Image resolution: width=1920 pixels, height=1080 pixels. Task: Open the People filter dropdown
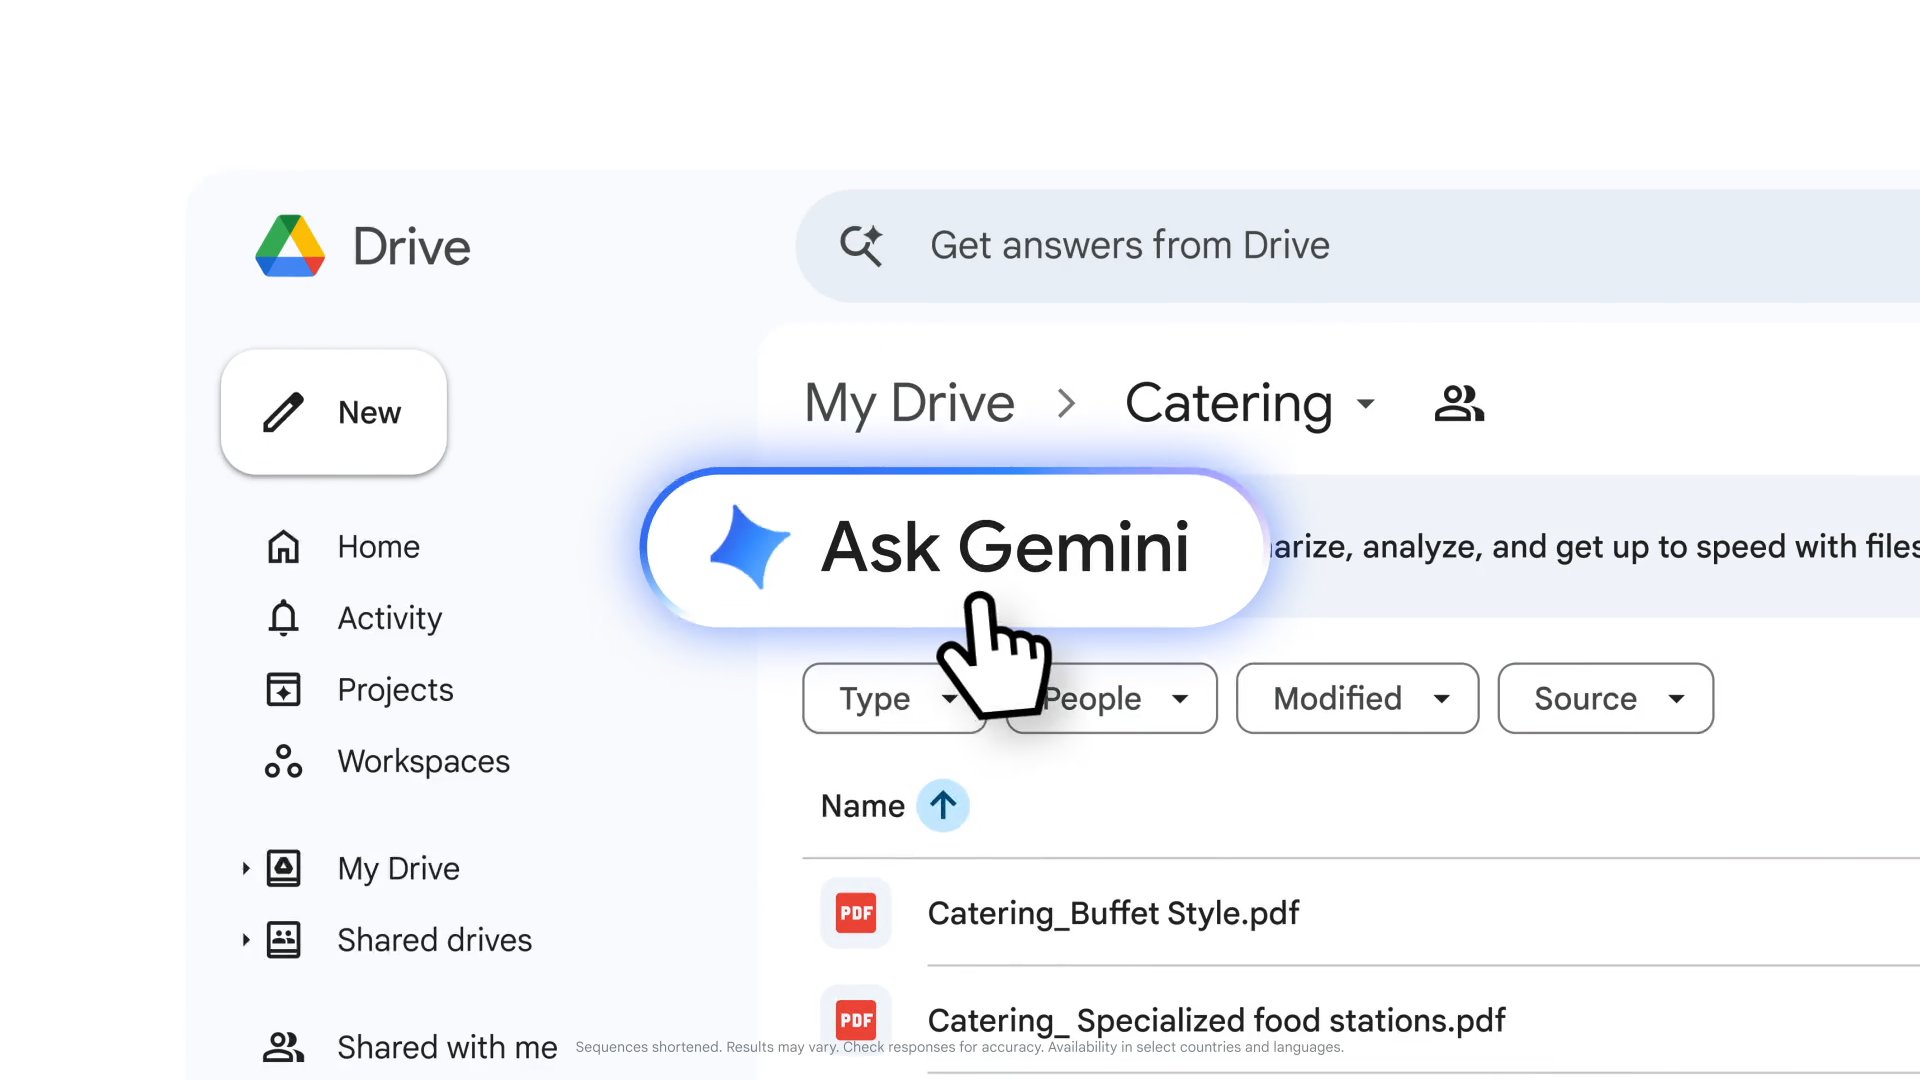click(x=1112, y=698)
